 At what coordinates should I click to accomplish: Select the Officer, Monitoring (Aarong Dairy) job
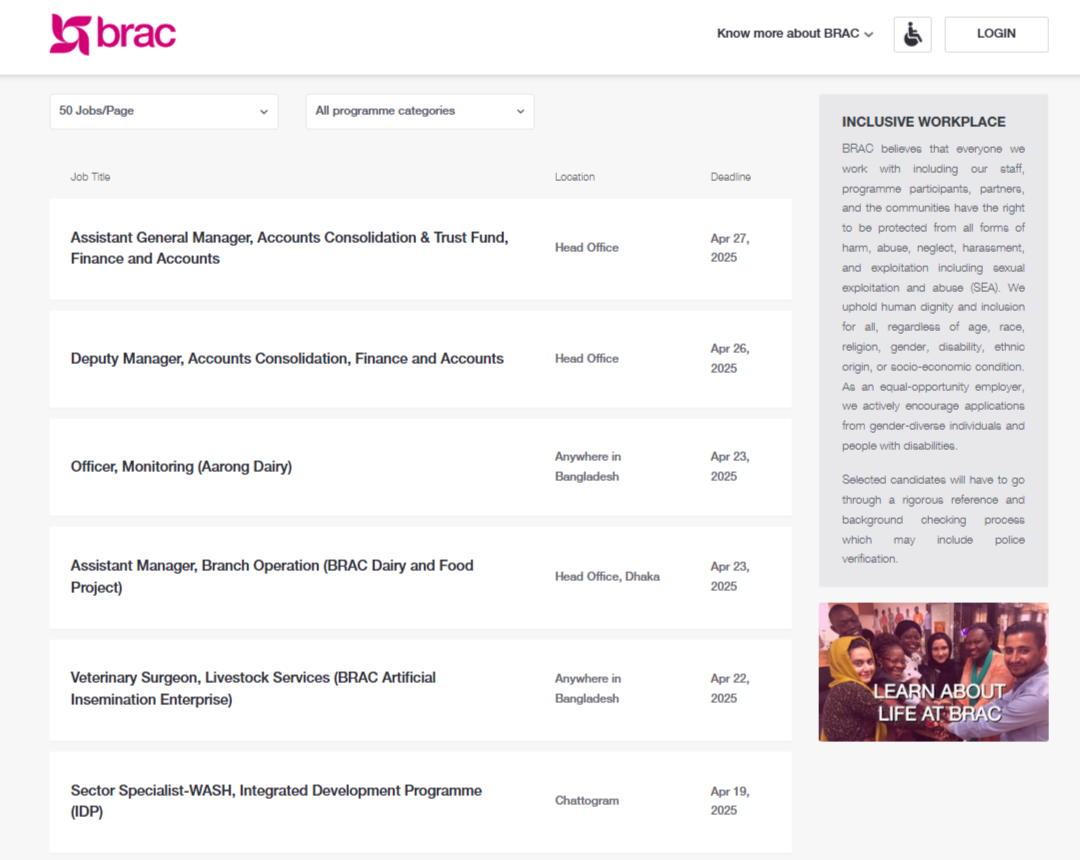click(181, 467)
